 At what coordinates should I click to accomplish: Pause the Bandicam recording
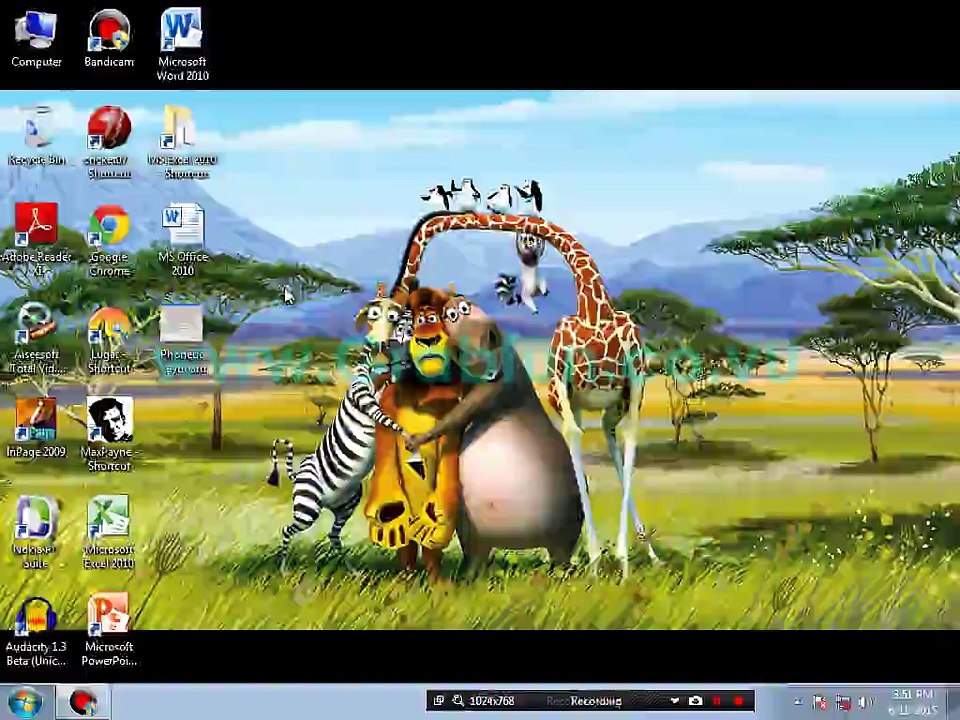point(716,700)
